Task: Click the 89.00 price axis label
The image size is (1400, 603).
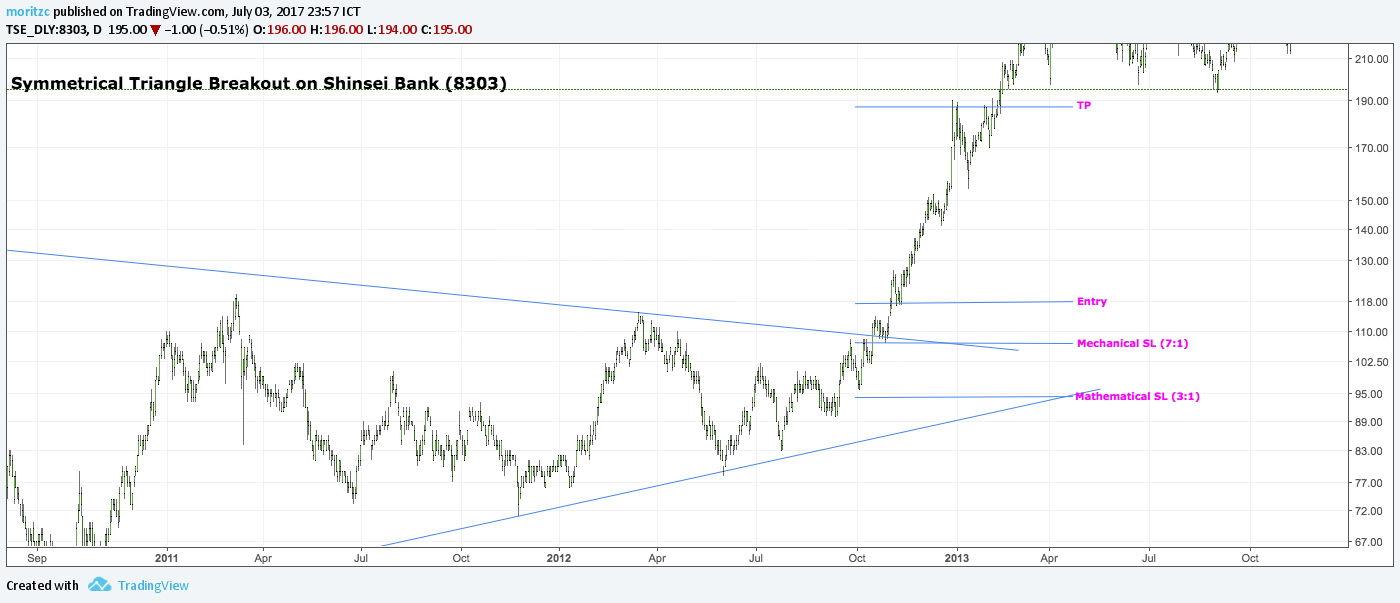Action: (1368, 422)
